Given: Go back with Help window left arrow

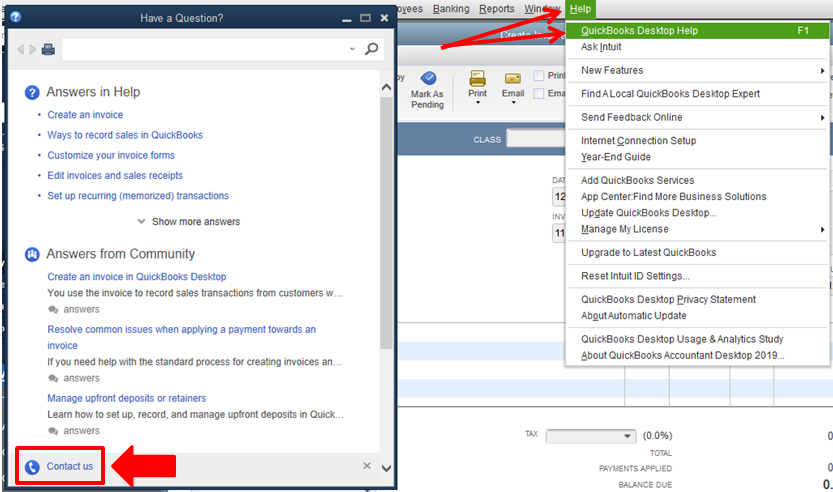Looking at the screenshot, I should tap(21, 49).
